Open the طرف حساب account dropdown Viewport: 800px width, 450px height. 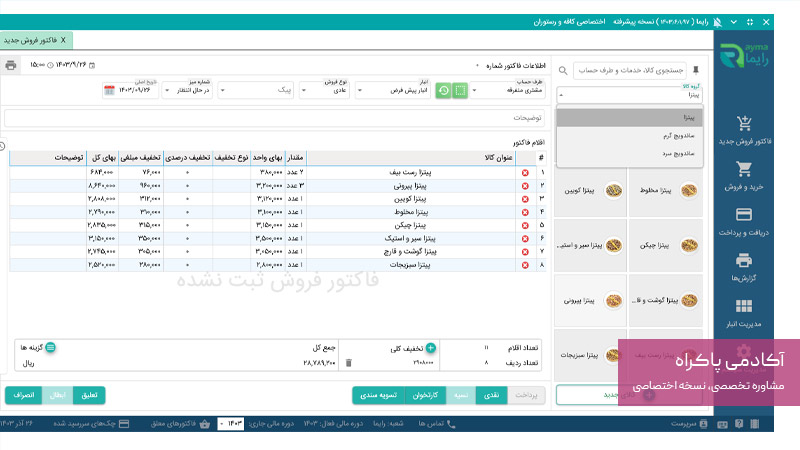pos(507,90)
